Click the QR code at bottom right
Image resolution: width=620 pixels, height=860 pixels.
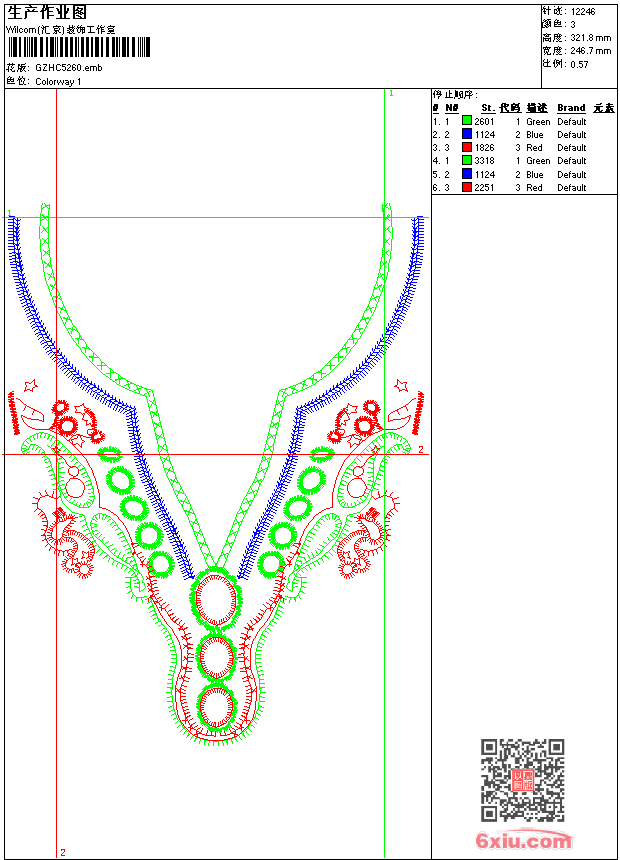(x=523, y=780)
